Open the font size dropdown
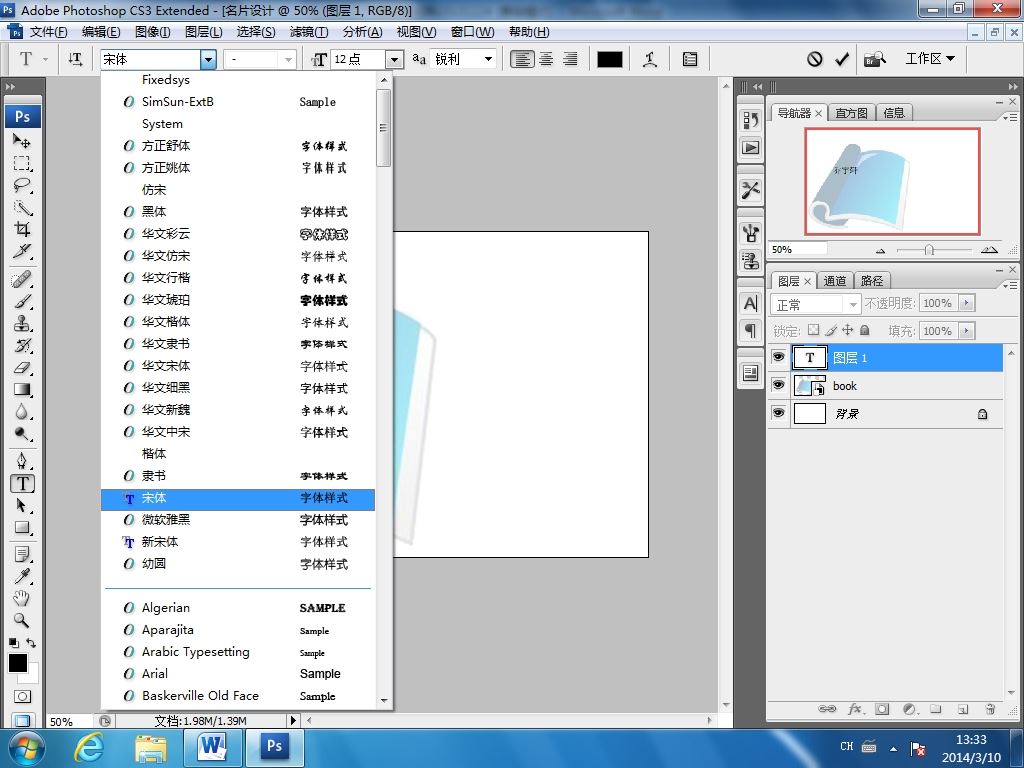This screenshot has width=1024, height=768. [394, 59]
